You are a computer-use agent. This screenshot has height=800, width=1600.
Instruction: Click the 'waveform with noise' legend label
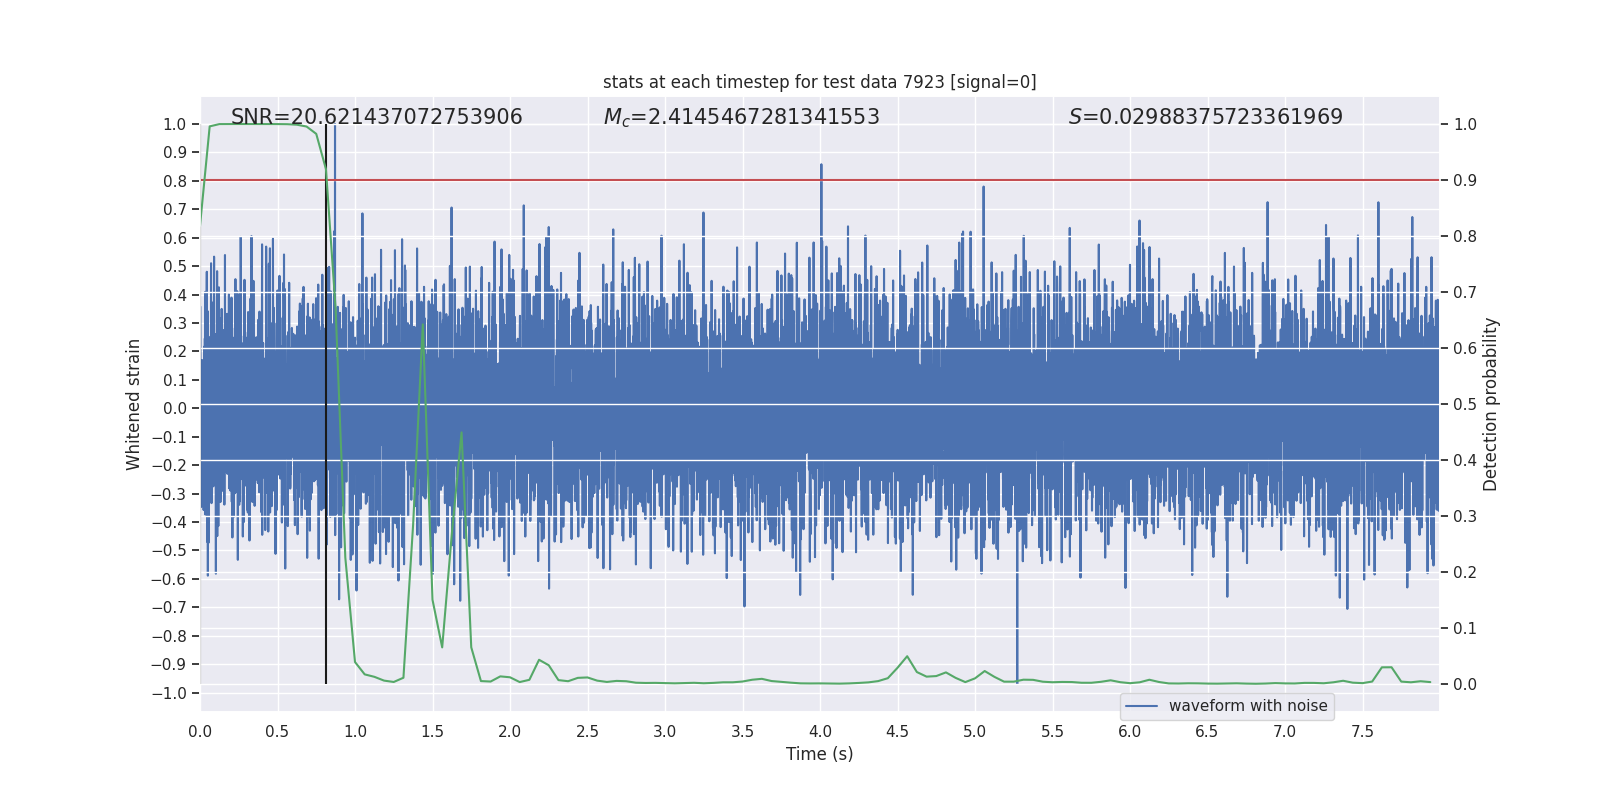click(x=1247, y=706)
